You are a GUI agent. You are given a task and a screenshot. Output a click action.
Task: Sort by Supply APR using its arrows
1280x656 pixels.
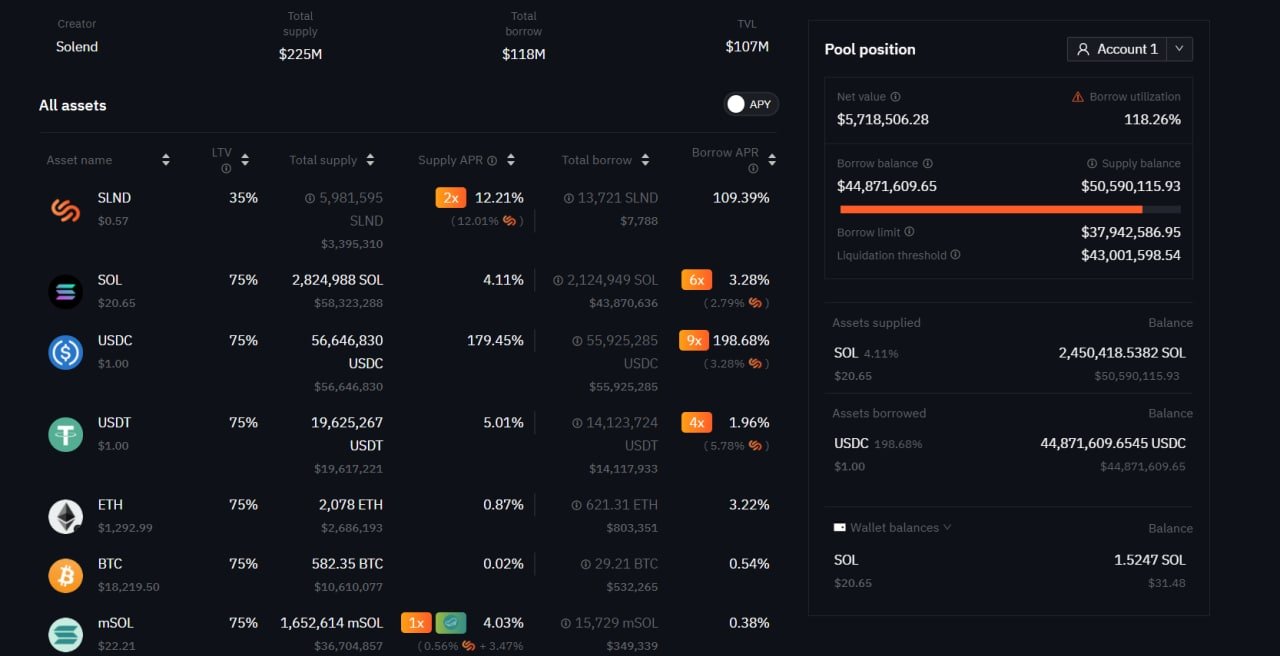(x=511, y=160)
